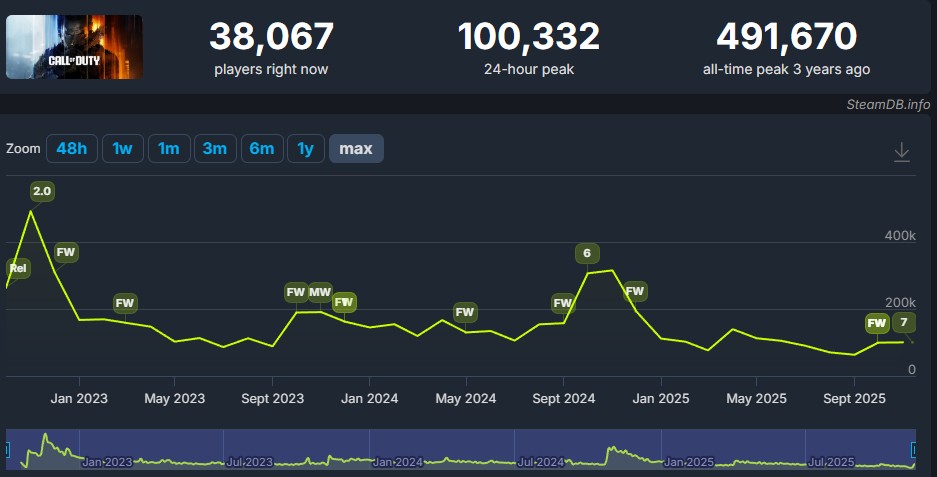Click the FW marker beside the 7 marker
This screenshot has height=477, width=937.
click(x=877, y=323)
